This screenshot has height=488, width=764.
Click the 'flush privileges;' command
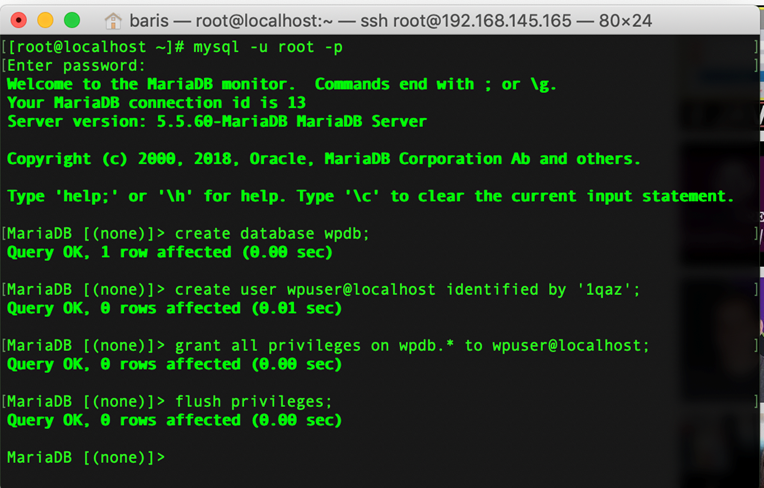(x=253, y=402)
